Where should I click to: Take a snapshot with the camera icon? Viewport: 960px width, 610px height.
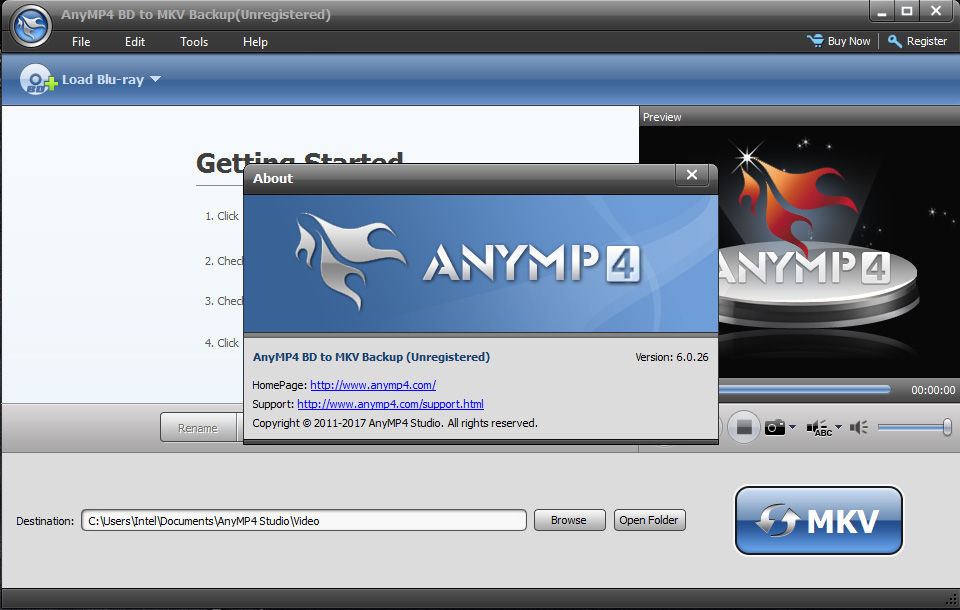775,428
